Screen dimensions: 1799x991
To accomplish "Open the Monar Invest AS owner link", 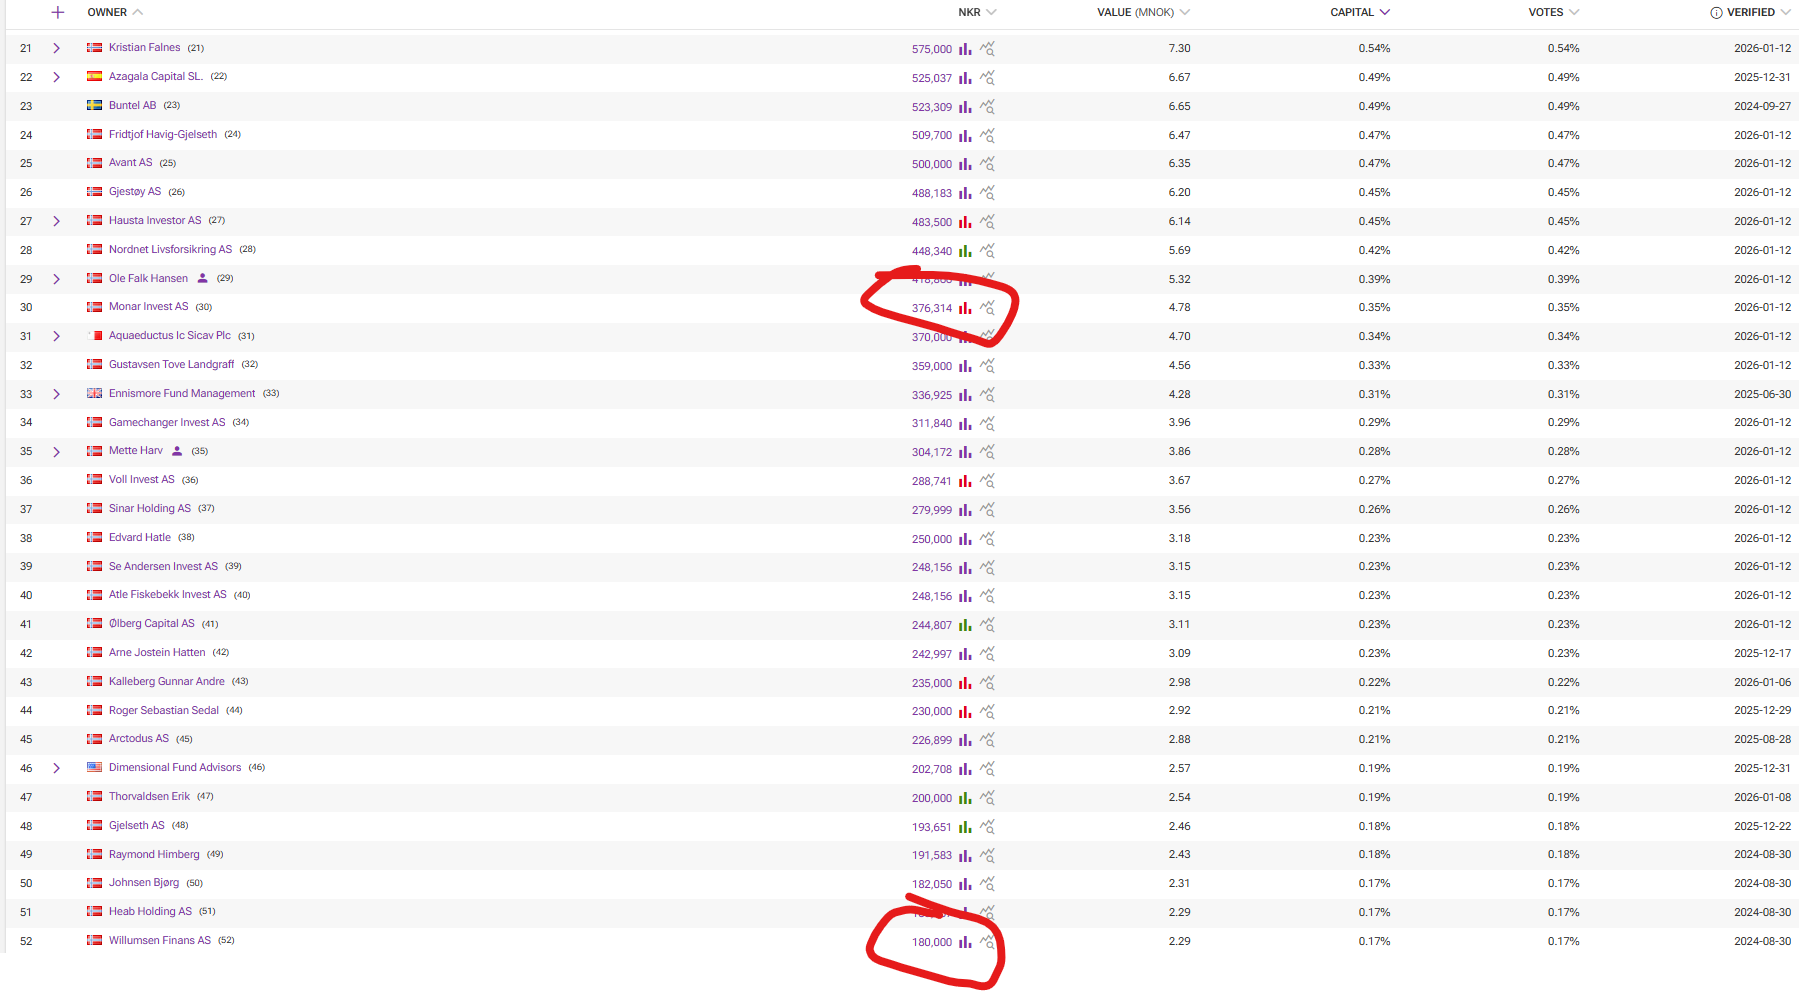I will [148, 307].
